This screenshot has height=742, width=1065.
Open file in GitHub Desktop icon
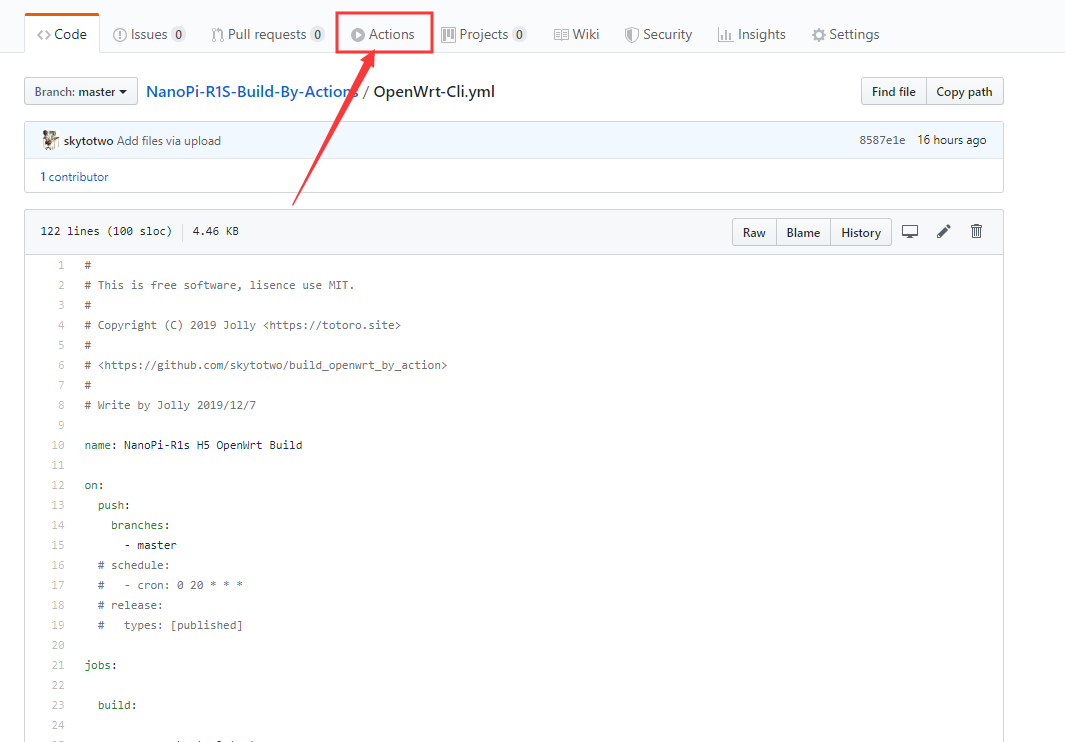(910, 231)
